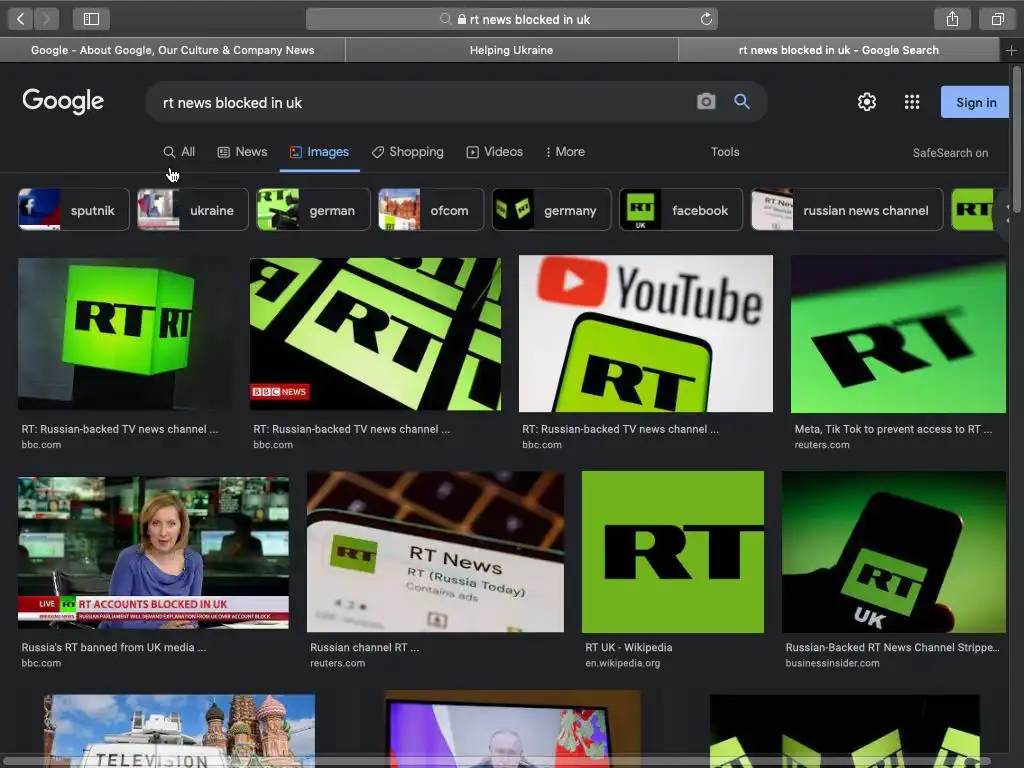Filter images by the sputnik chip
Viewport: 1024px width, 768px height.
pyautogui.click(x=74, y=210)
